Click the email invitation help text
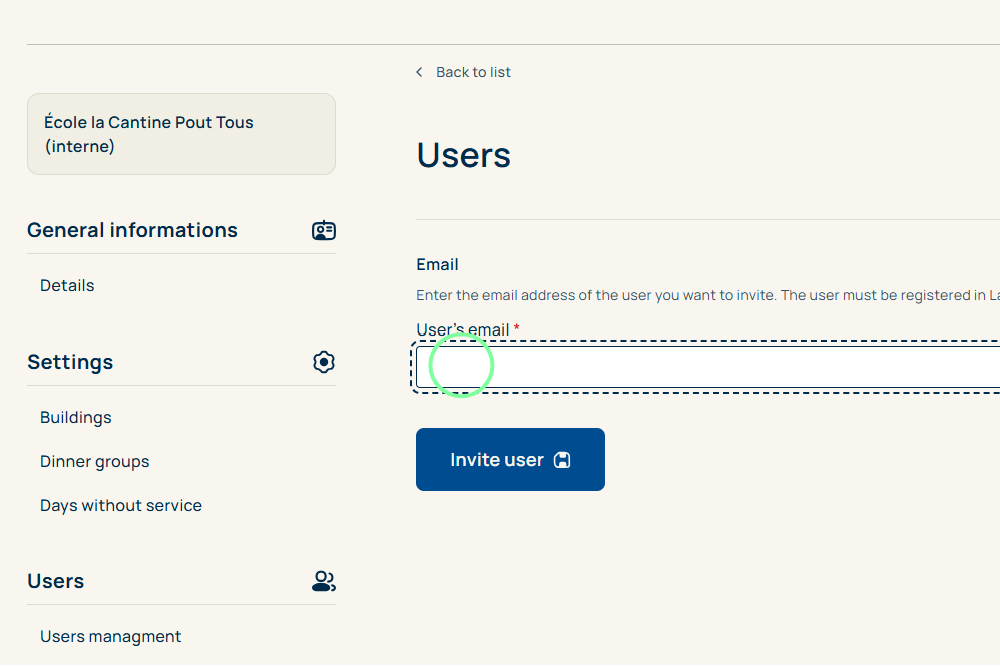The width and height of the screenshot is (1000, 666). (708, 295)
